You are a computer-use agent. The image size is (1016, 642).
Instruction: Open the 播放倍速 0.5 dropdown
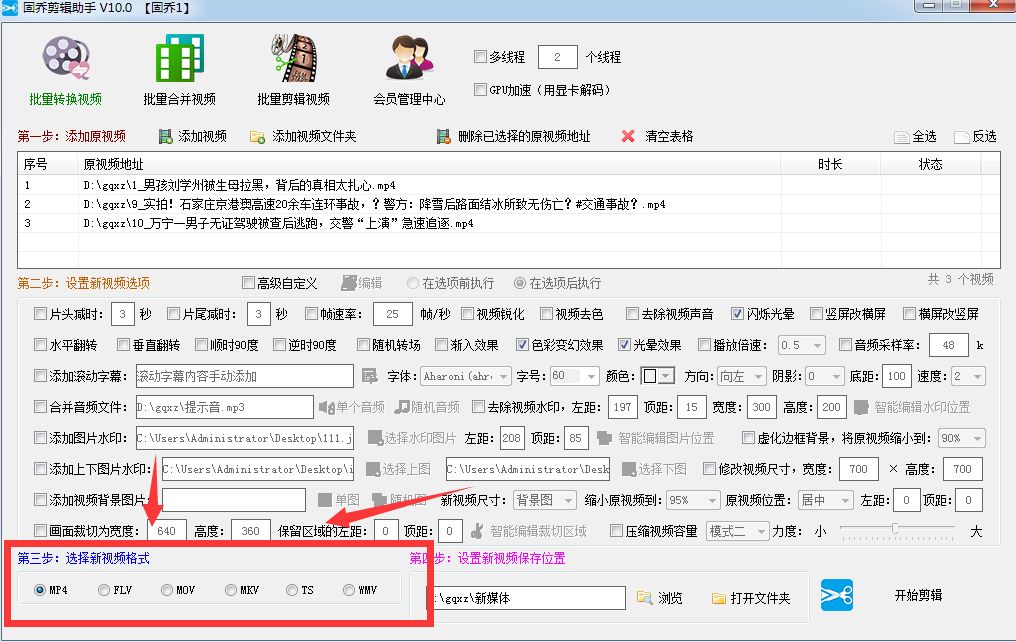(802, 345)
